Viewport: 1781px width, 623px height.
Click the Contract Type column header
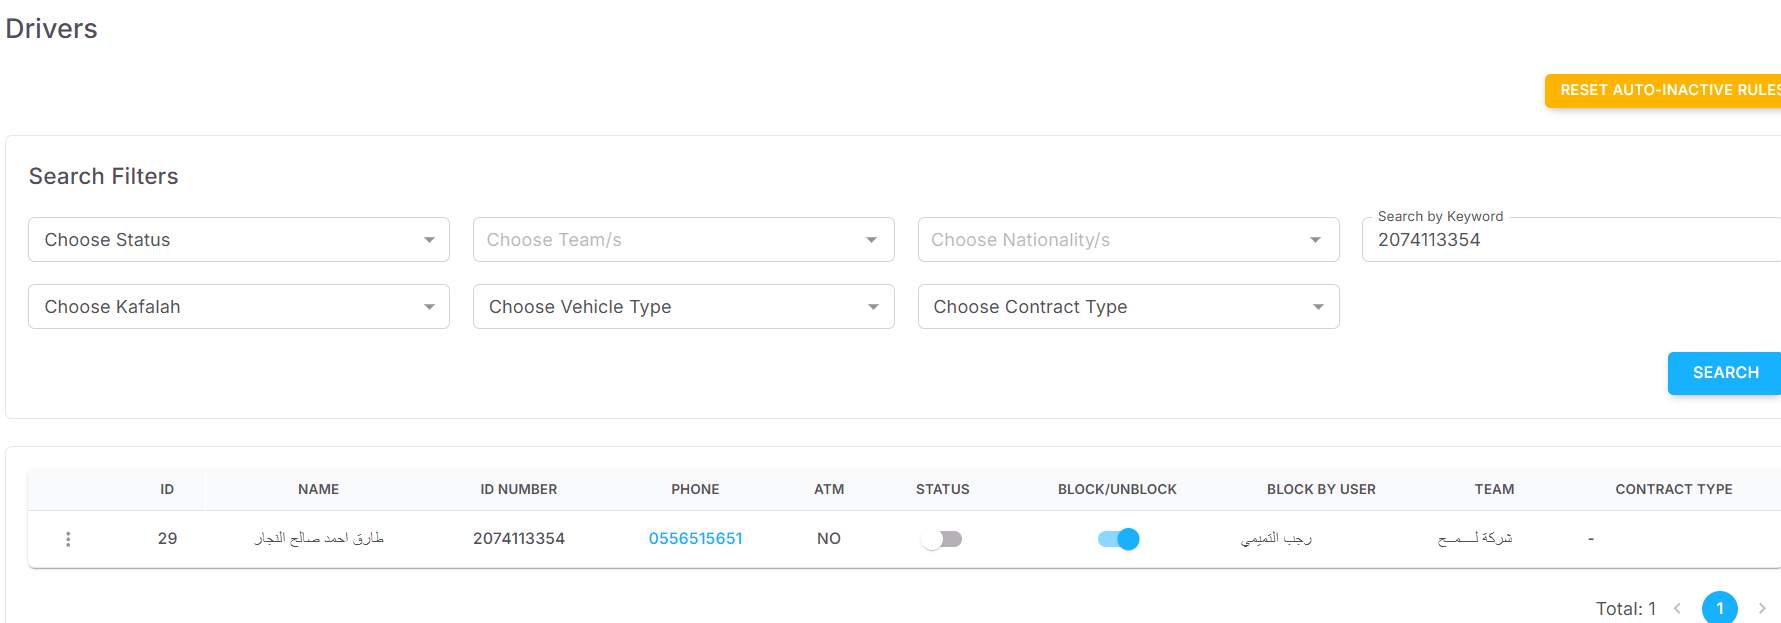click(1673, 489)
